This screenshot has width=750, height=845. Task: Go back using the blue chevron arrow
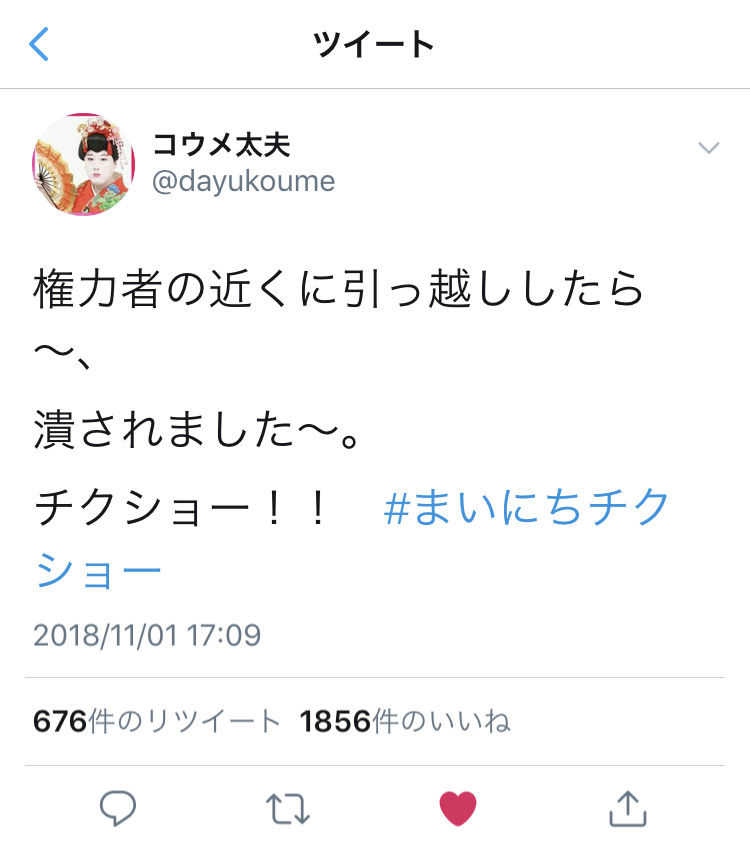tap(39, 44)
